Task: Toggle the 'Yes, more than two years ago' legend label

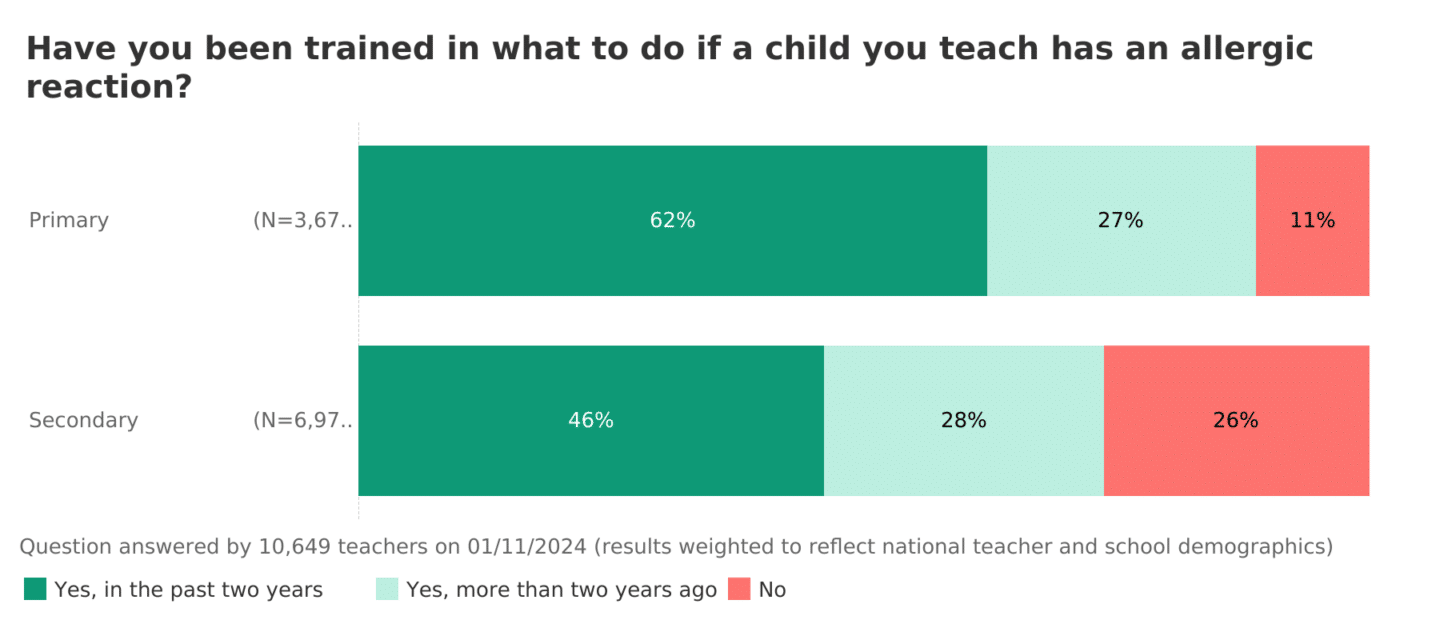Action: 561,590
